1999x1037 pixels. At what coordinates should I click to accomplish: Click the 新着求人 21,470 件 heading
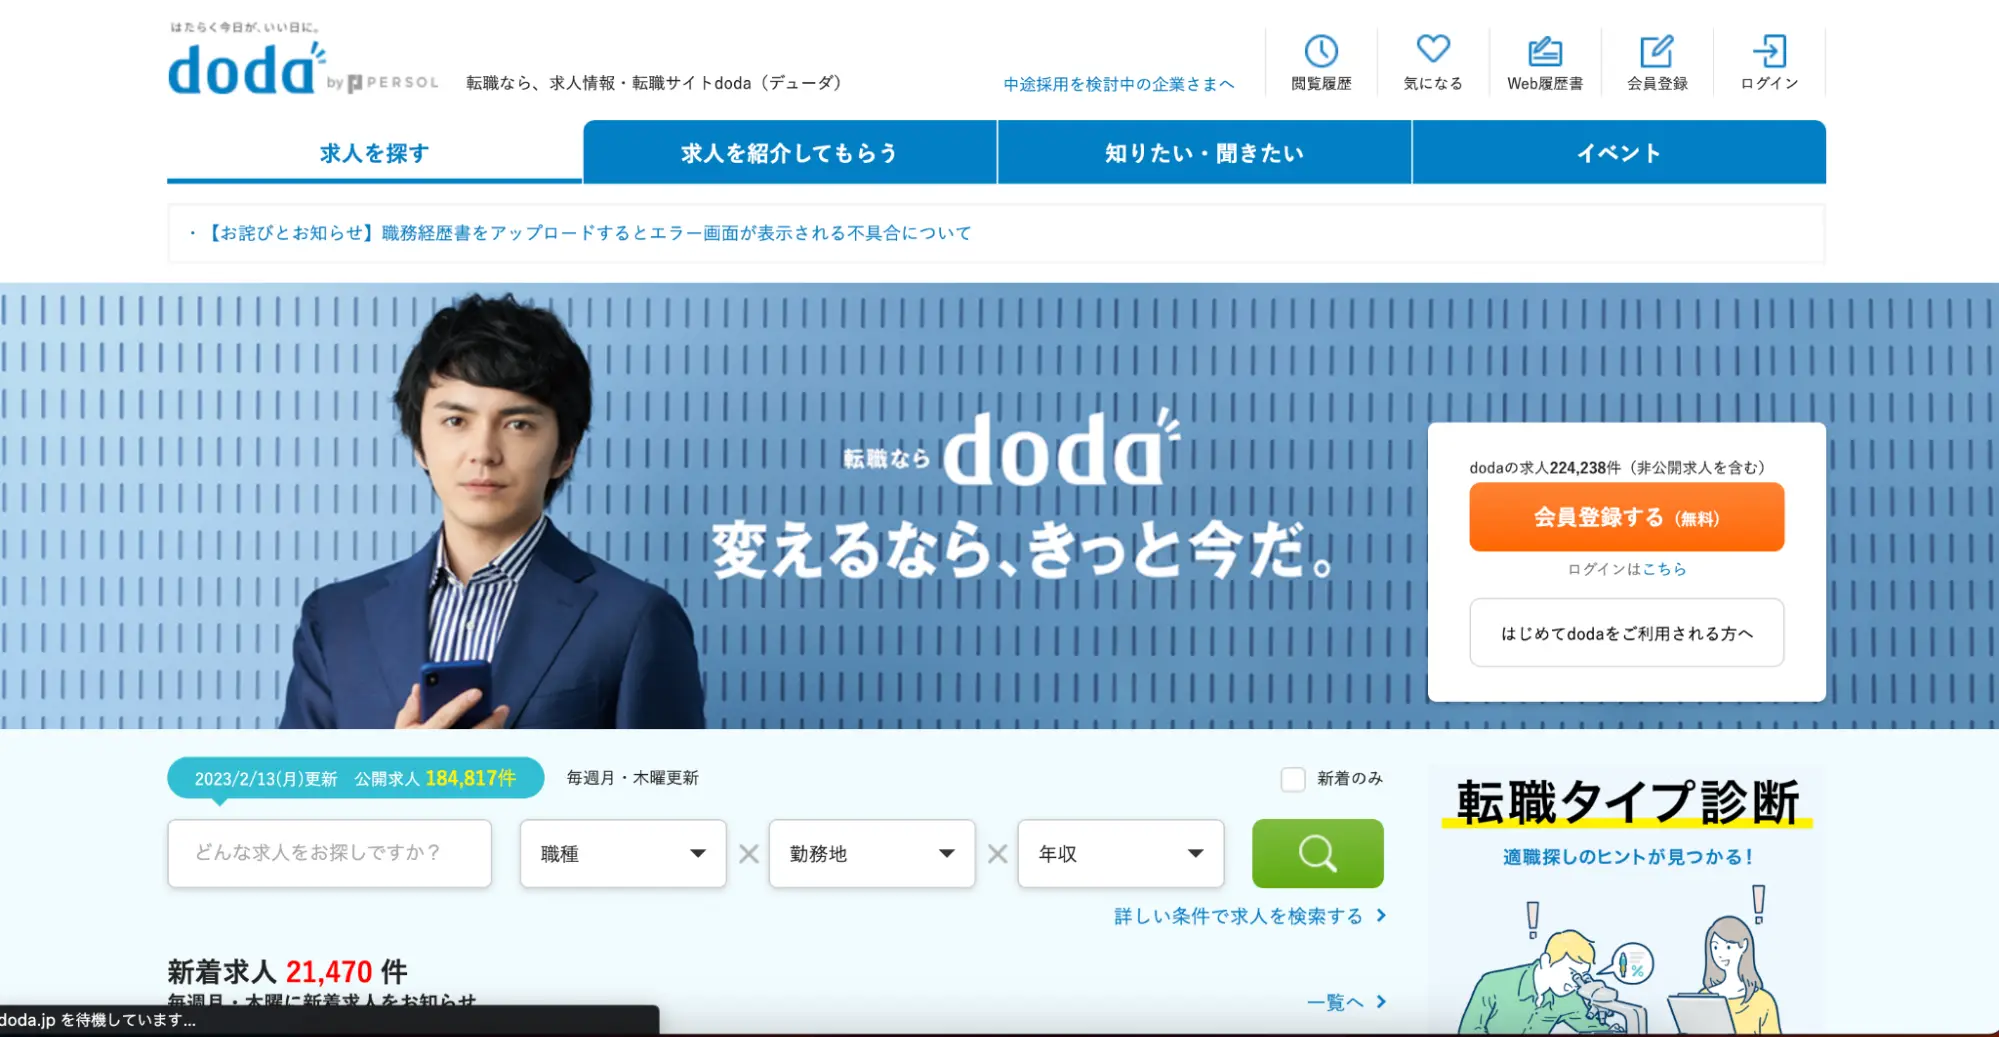click(x=287, y=971)
